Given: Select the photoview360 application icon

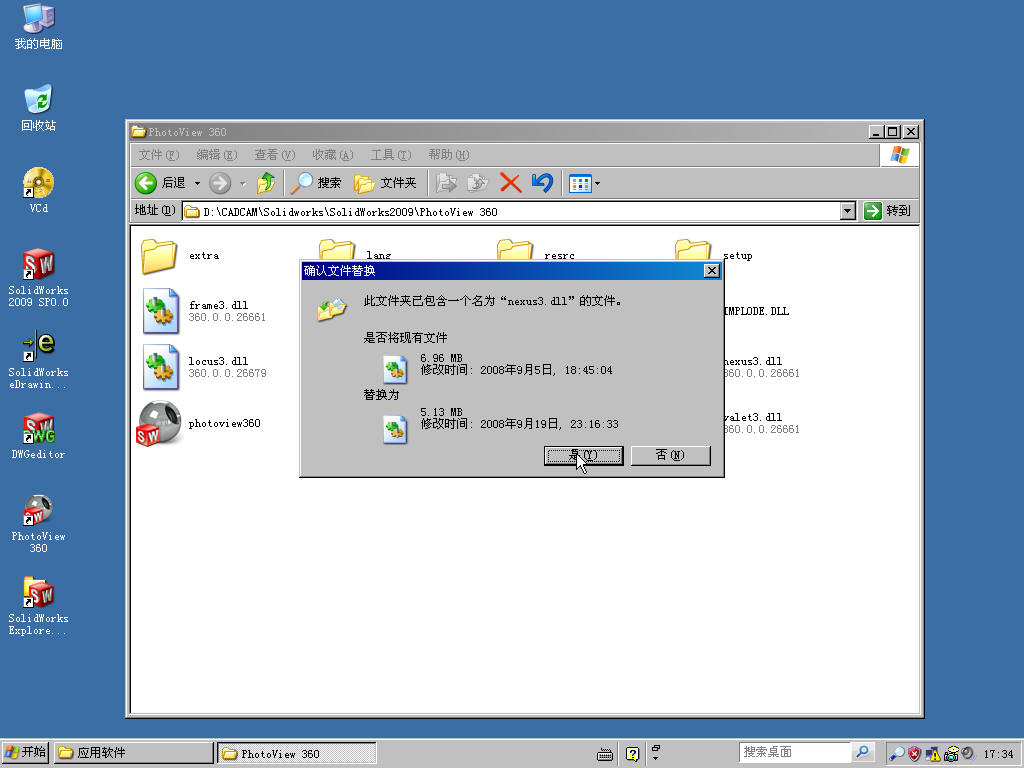Looking at the screenshot, I should tap(159, 423).
